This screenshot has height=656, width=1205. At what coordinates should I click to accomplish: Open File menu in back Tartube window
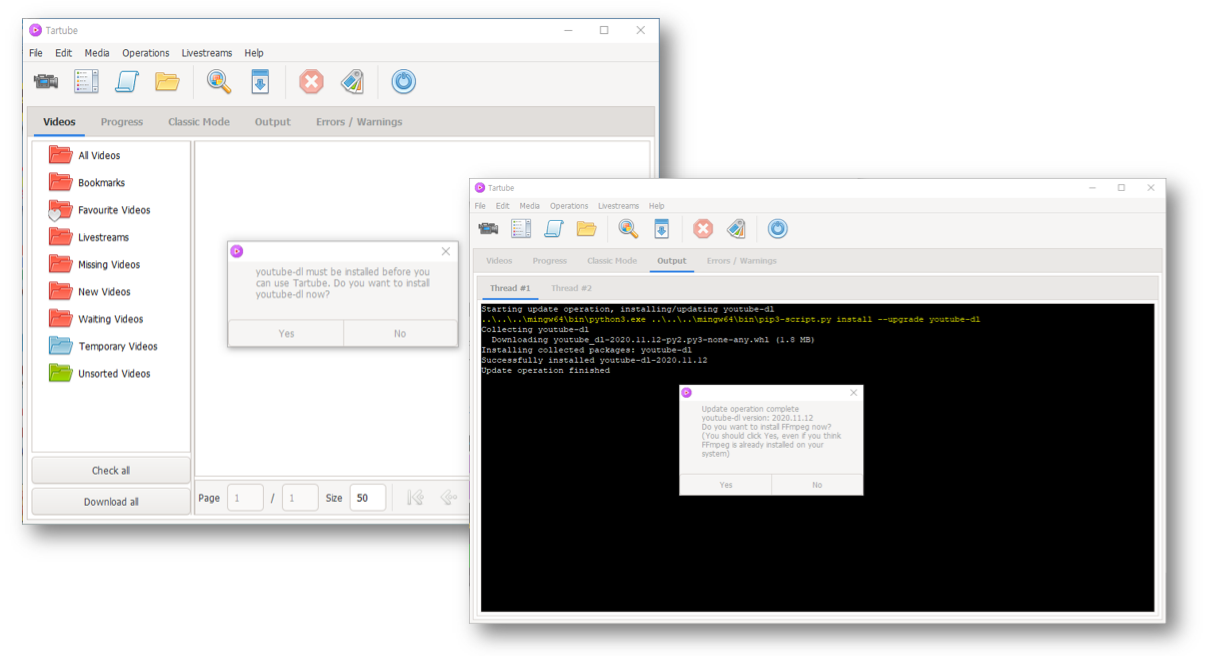(x=36, y=53)
